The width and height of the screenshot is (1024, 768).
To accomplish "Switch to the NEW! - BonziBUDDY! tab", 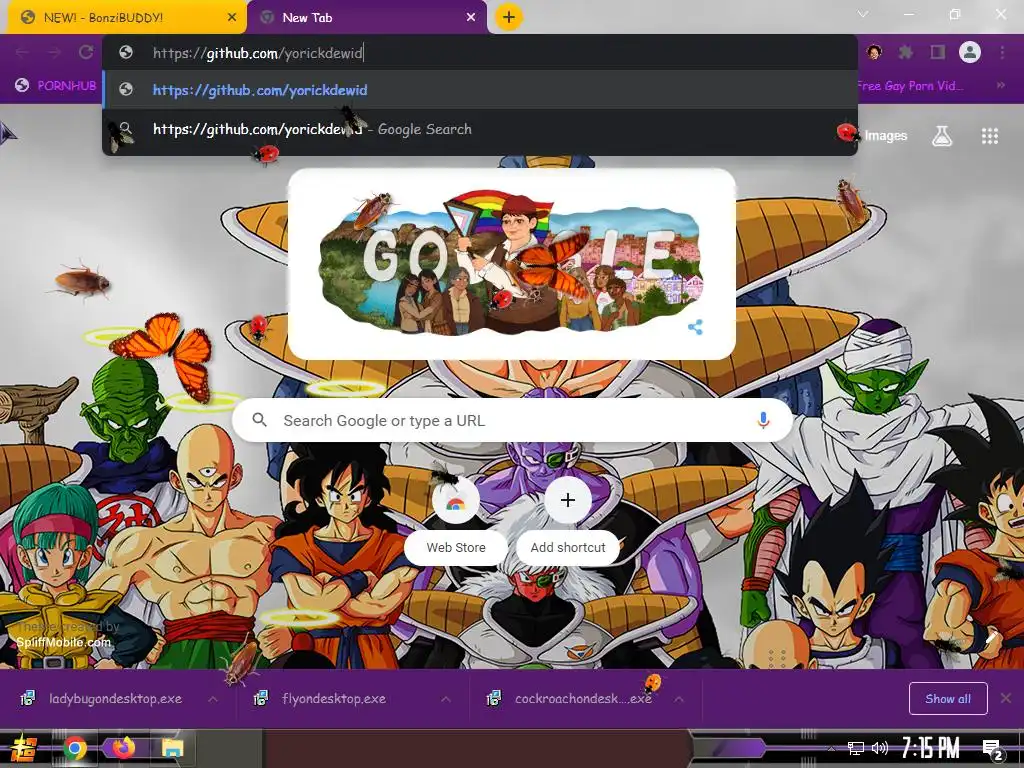I will pyautogui.click(x=127, y=18).
